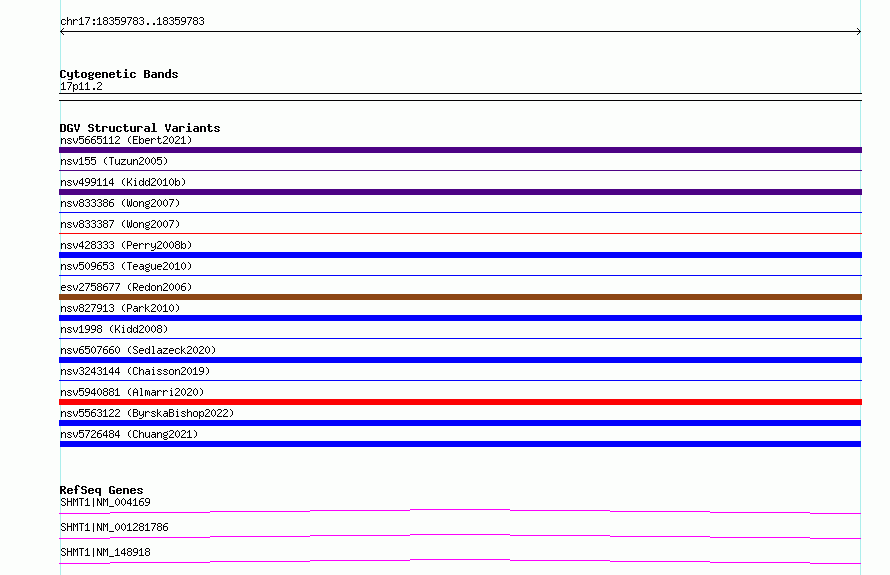Open variant nsv155 (Tuzun2005)
The image size is (890, 575).
coord(114,161)
